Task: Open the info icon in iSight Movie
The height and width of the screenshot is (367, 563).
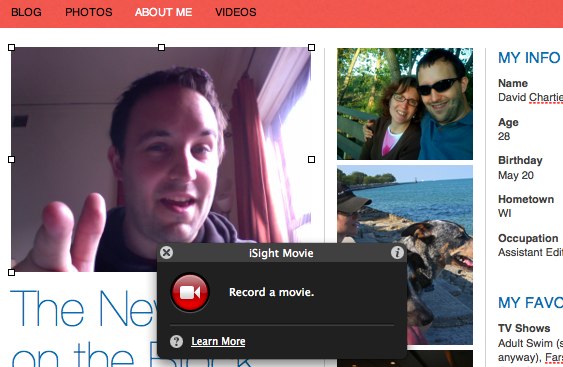Action: (397, 253)
